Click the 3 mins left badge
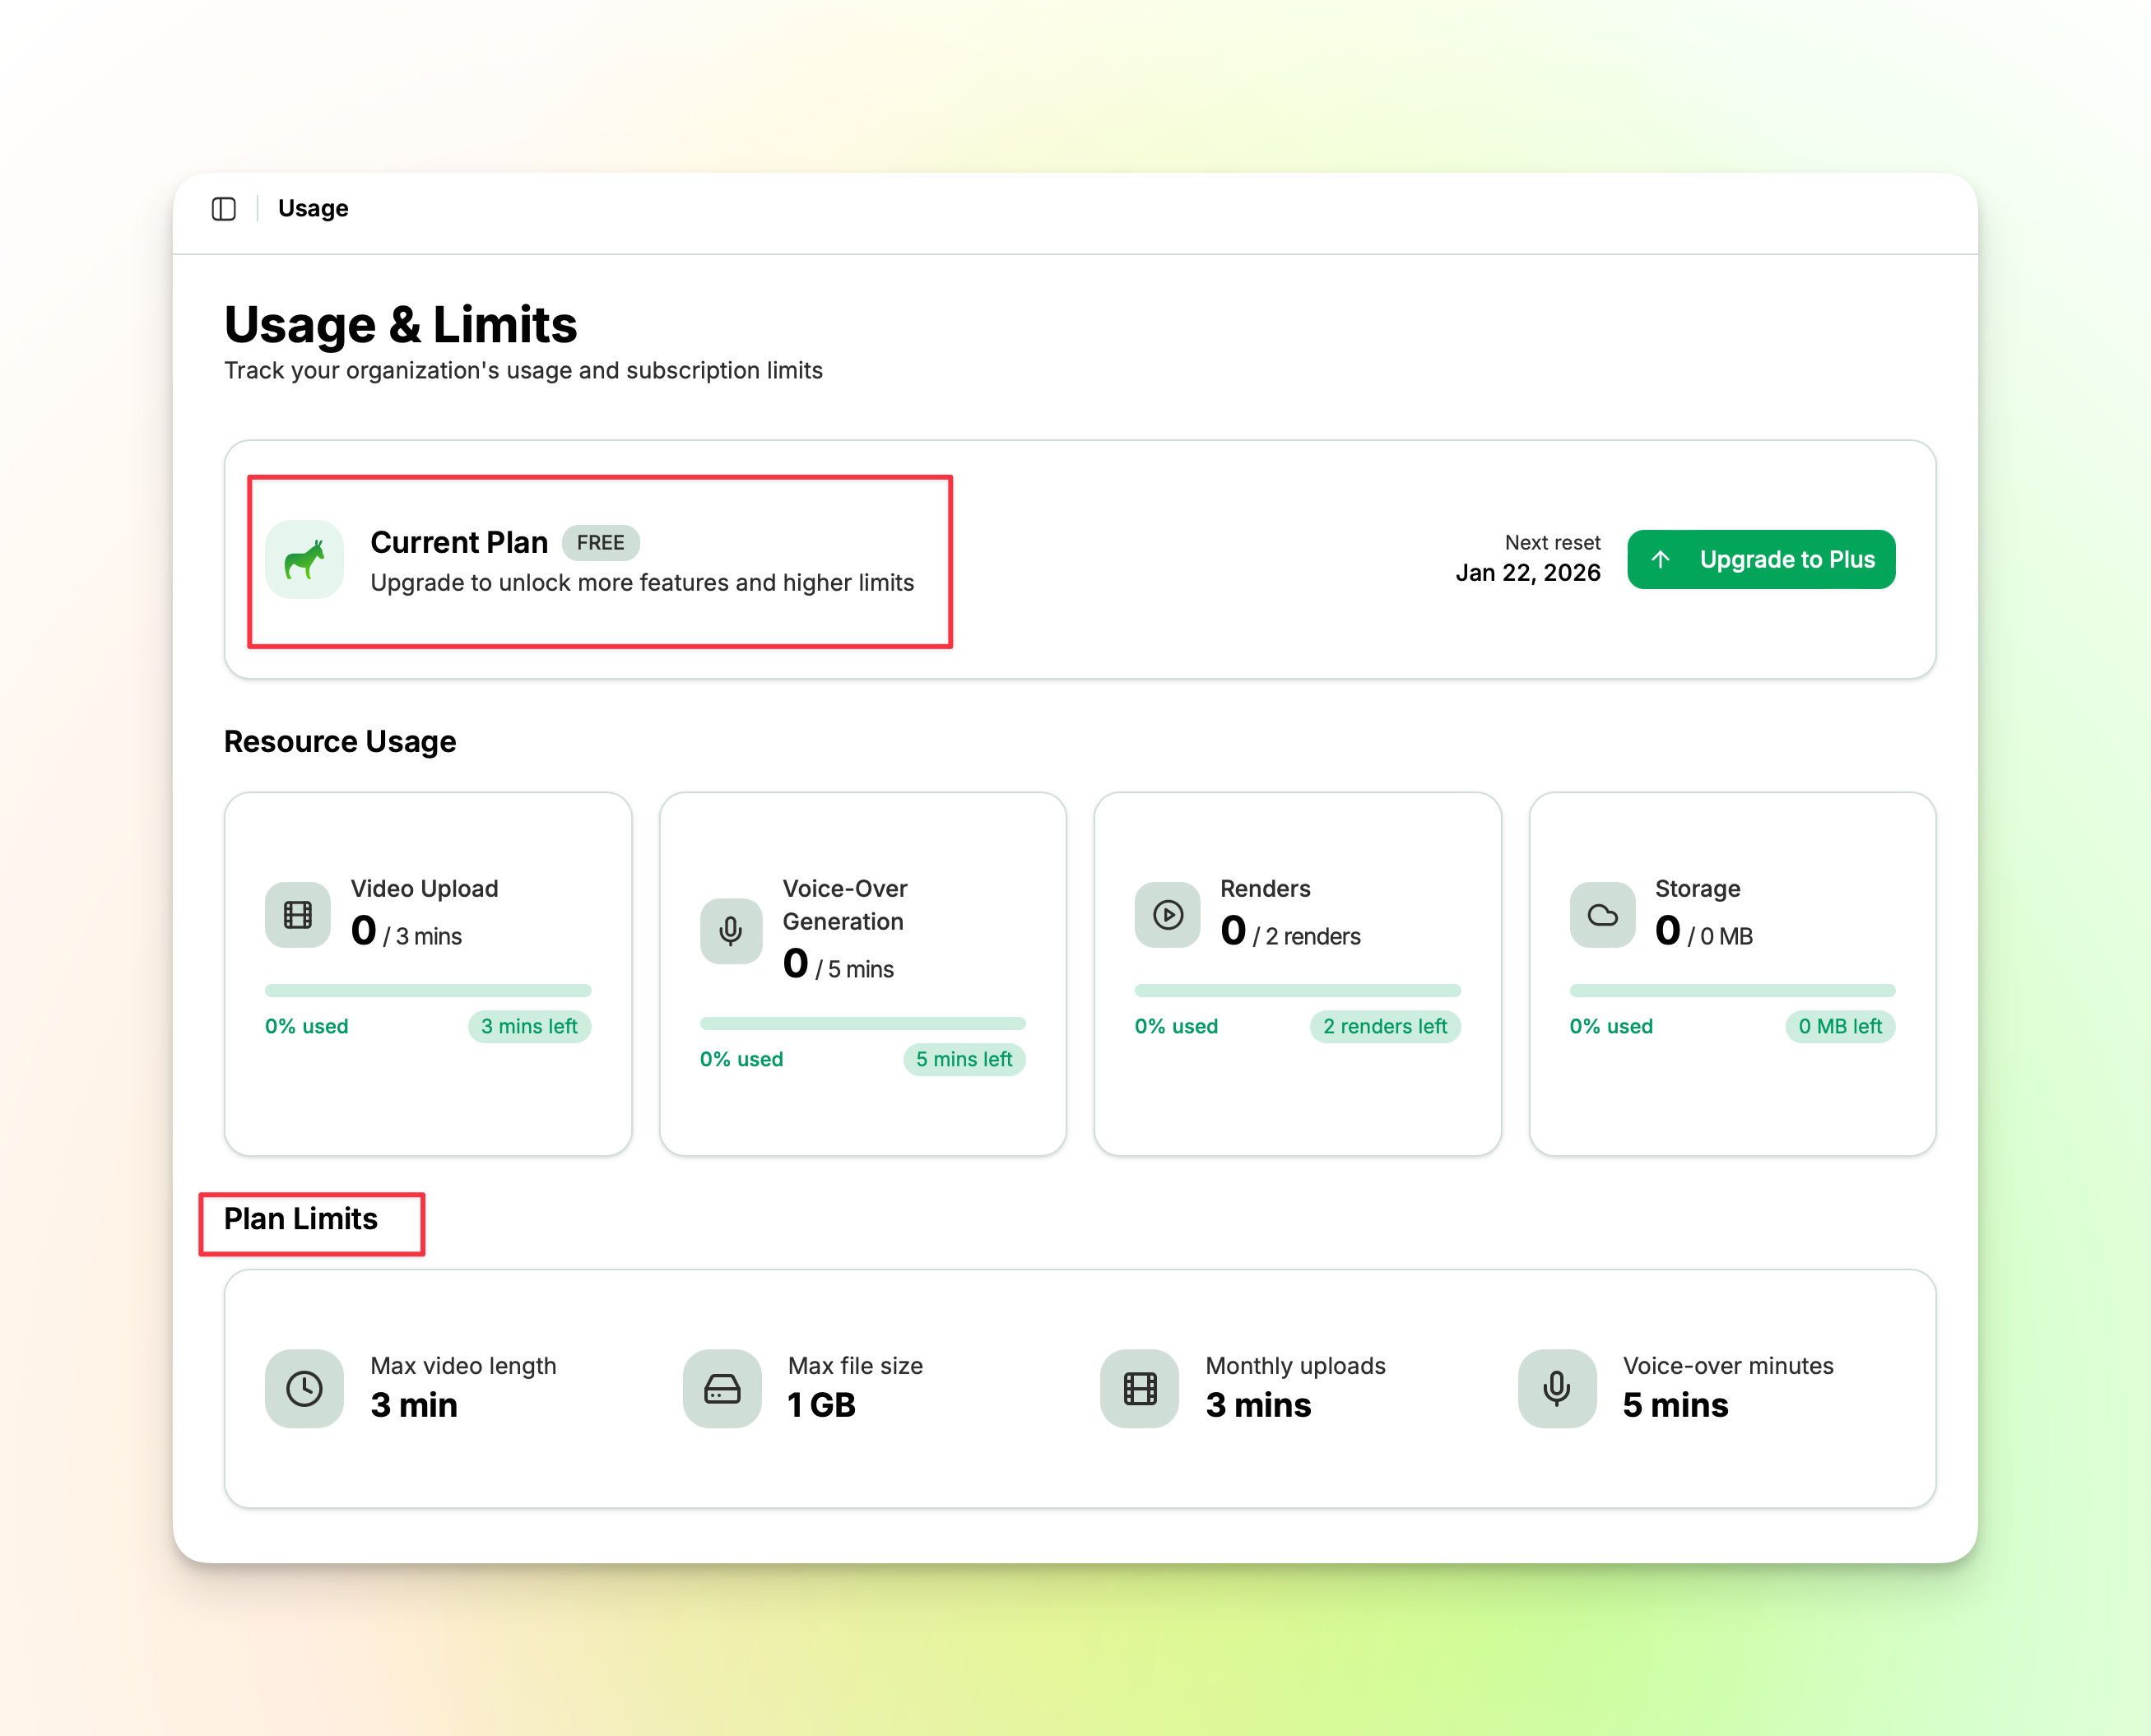Viewport: 2151px width, 1736px height. pyautogui.click(x=529, y=1026)
